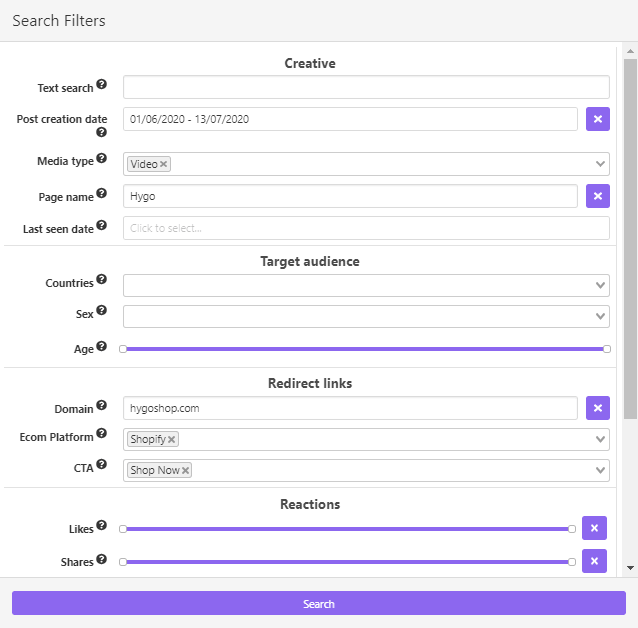
Task: Click the Text search help icon
Action: pos(101,84)
